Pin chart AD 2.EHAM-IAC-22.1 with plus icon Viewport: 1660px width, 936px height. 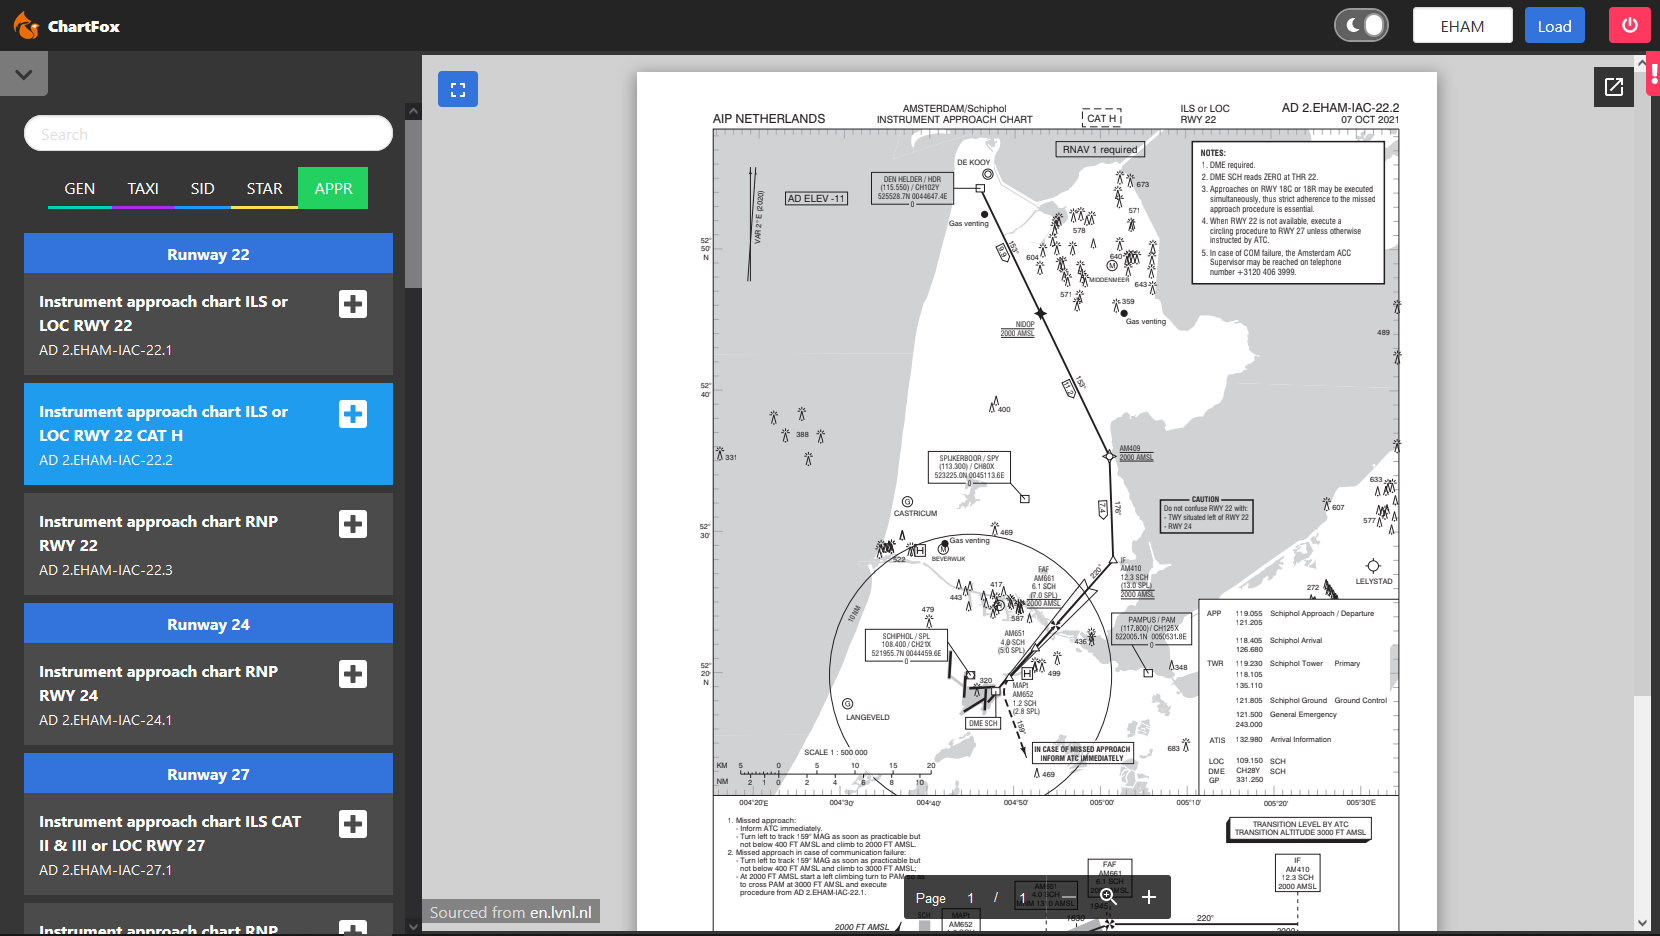tap(353, 304)
